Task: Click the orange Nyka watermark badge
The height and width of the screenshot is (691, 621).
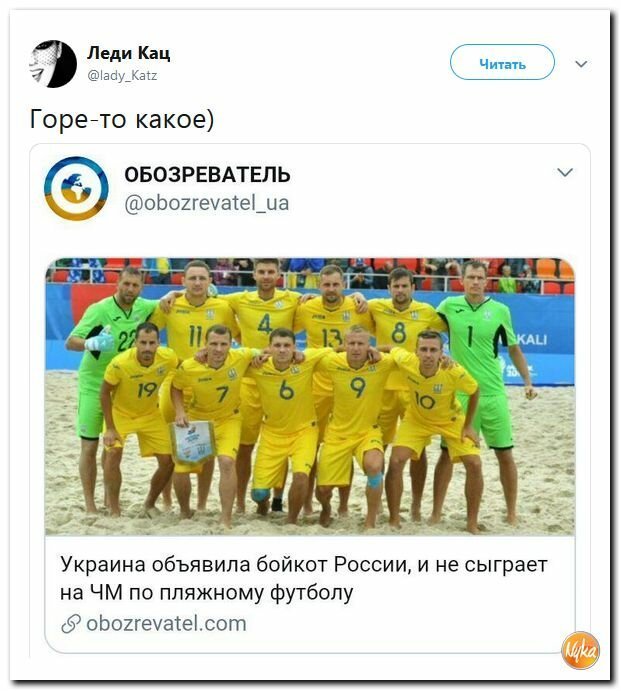Action: 580,650
